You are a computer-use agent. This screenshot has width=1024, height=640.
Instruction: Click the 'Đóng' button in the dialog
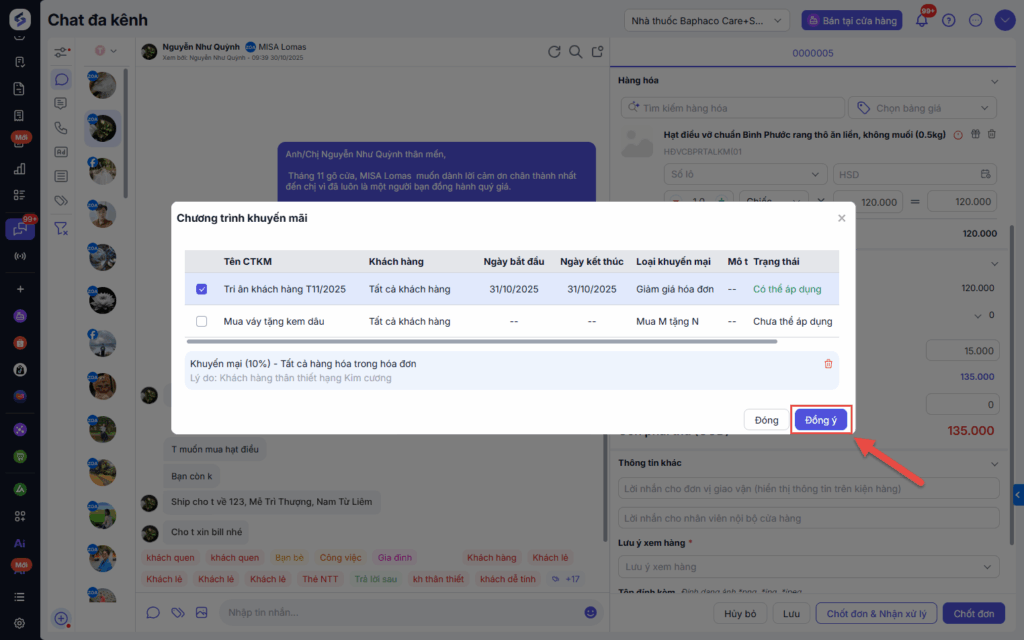766,420
